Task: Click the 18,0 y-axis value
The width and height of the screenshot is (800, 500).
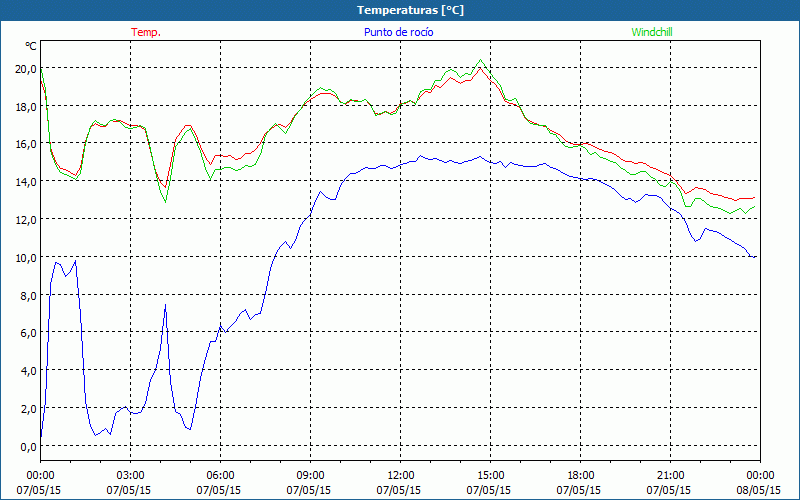Action: 25,106
